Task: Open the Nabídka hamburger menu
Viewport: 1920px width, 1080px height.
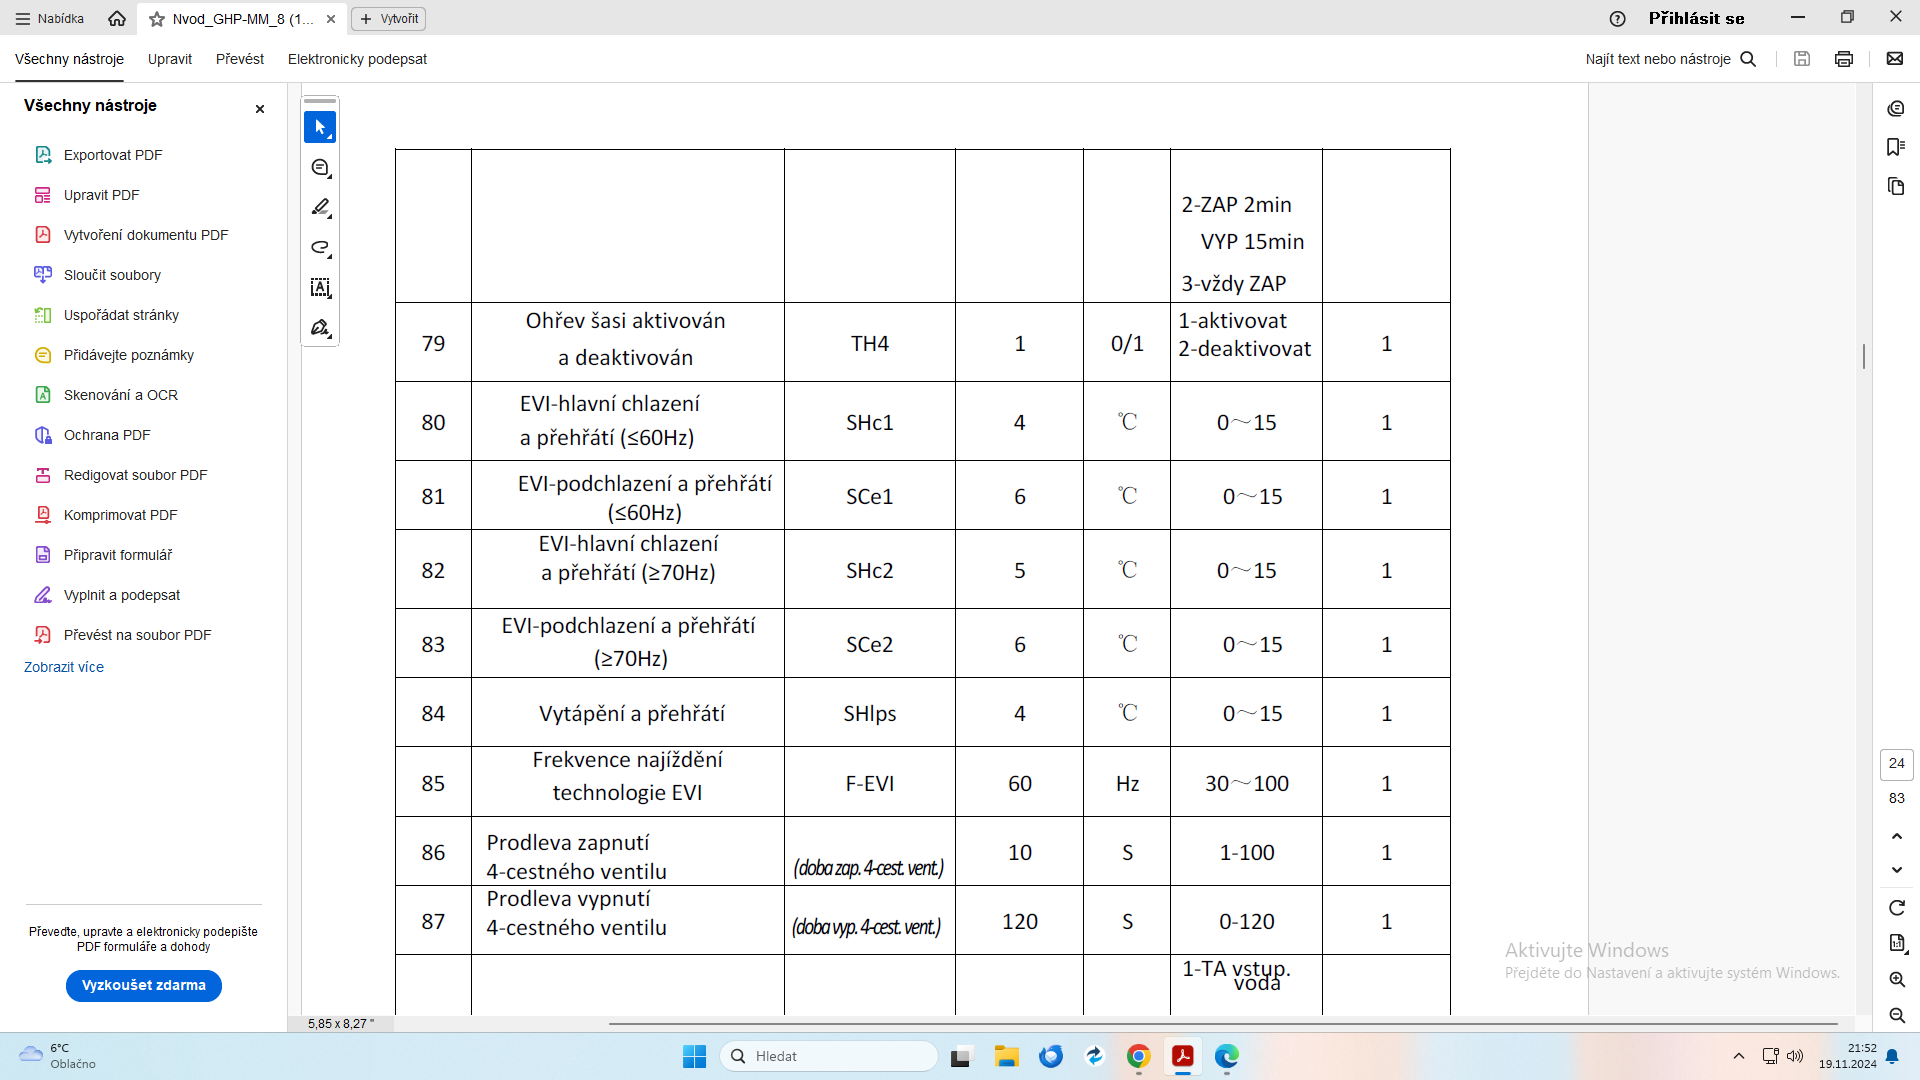Action: pyautogui.click(x=50, y=18)
